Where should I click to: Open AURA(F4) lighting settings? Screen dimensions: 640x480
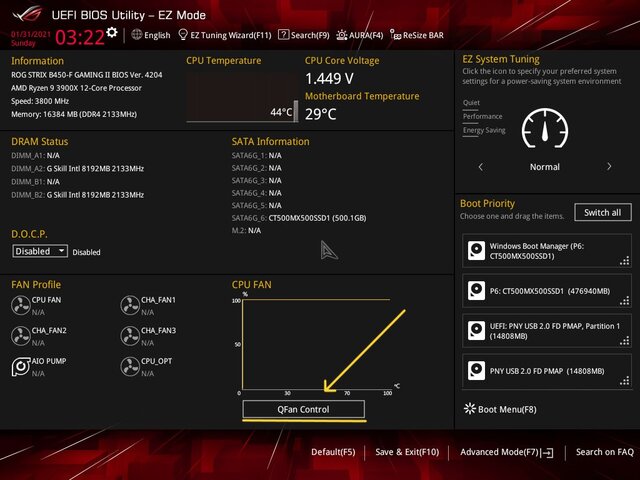coord(360,35)
